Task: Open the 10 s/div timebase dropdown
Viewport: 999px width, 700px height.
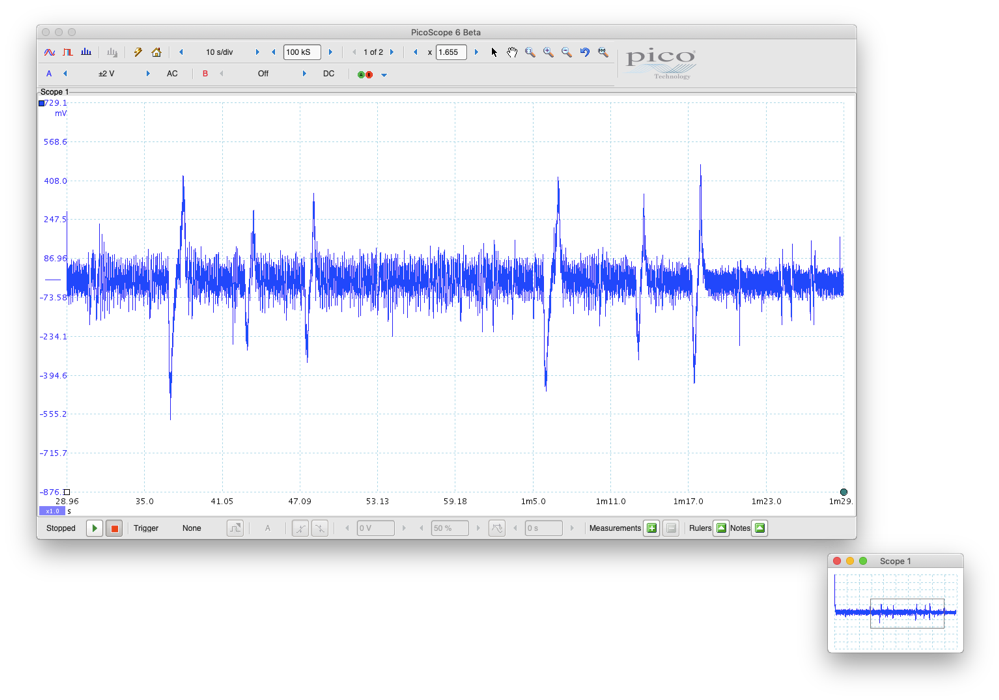Action: coord(220,51)
